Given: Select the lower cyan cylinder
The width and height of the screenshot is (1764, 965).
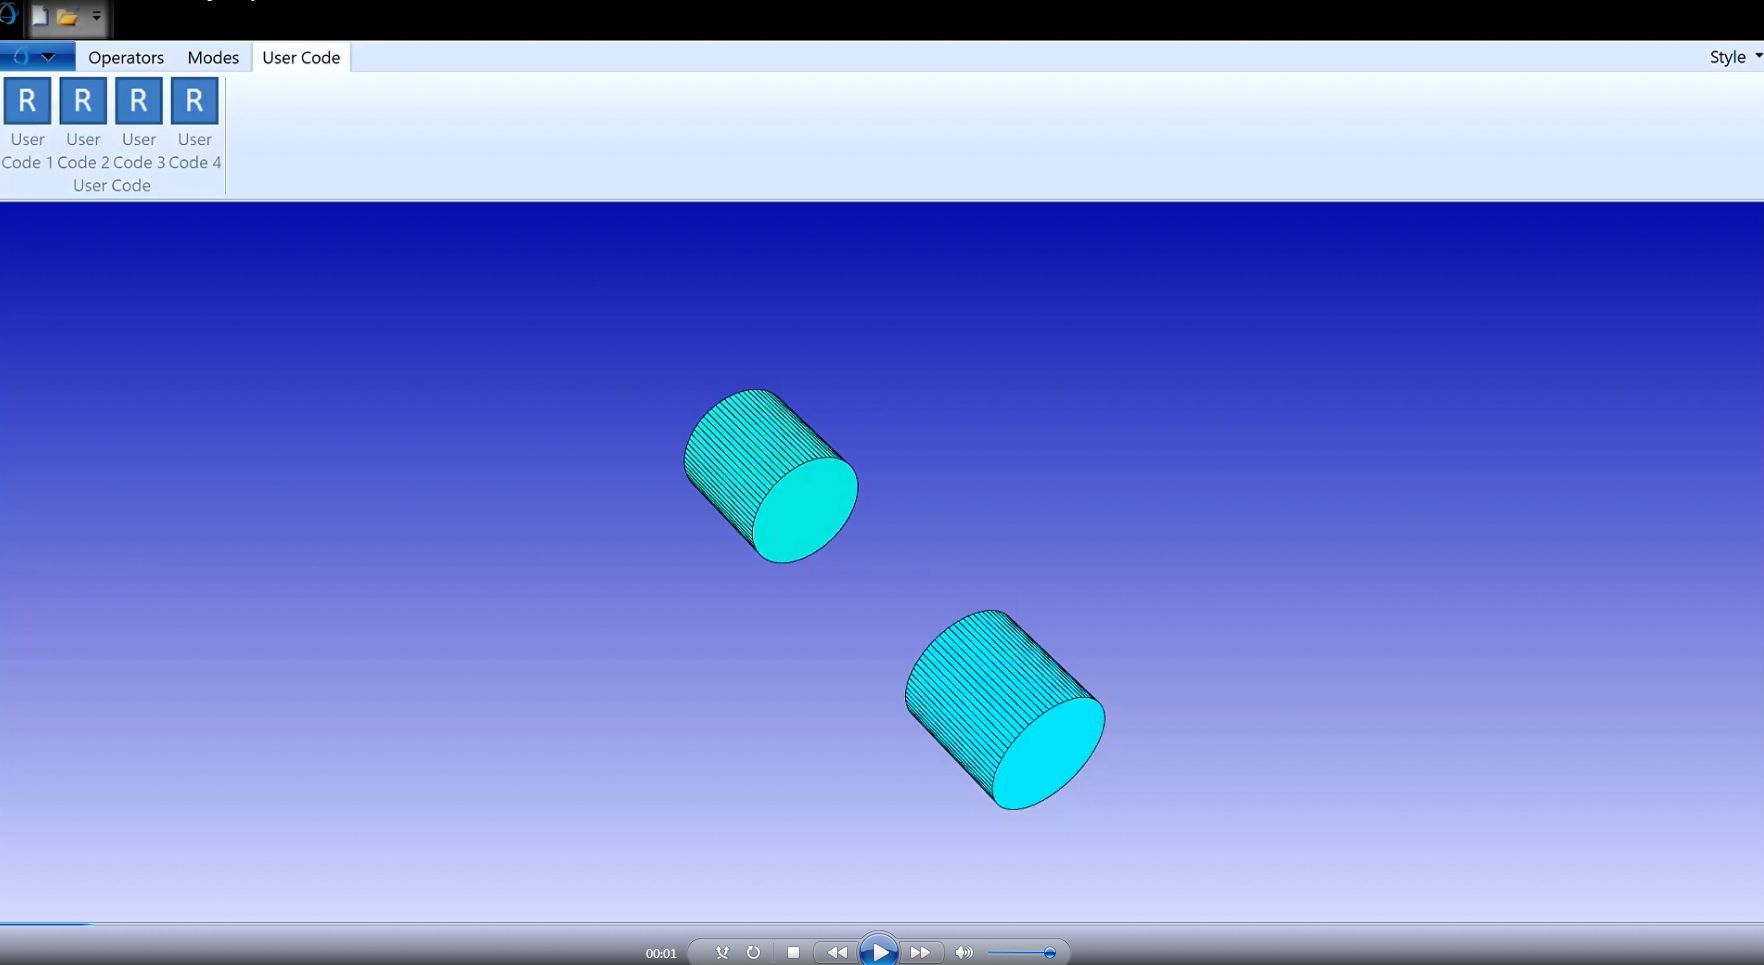Looking at the screenshot, I should (x=1005, y=709).
